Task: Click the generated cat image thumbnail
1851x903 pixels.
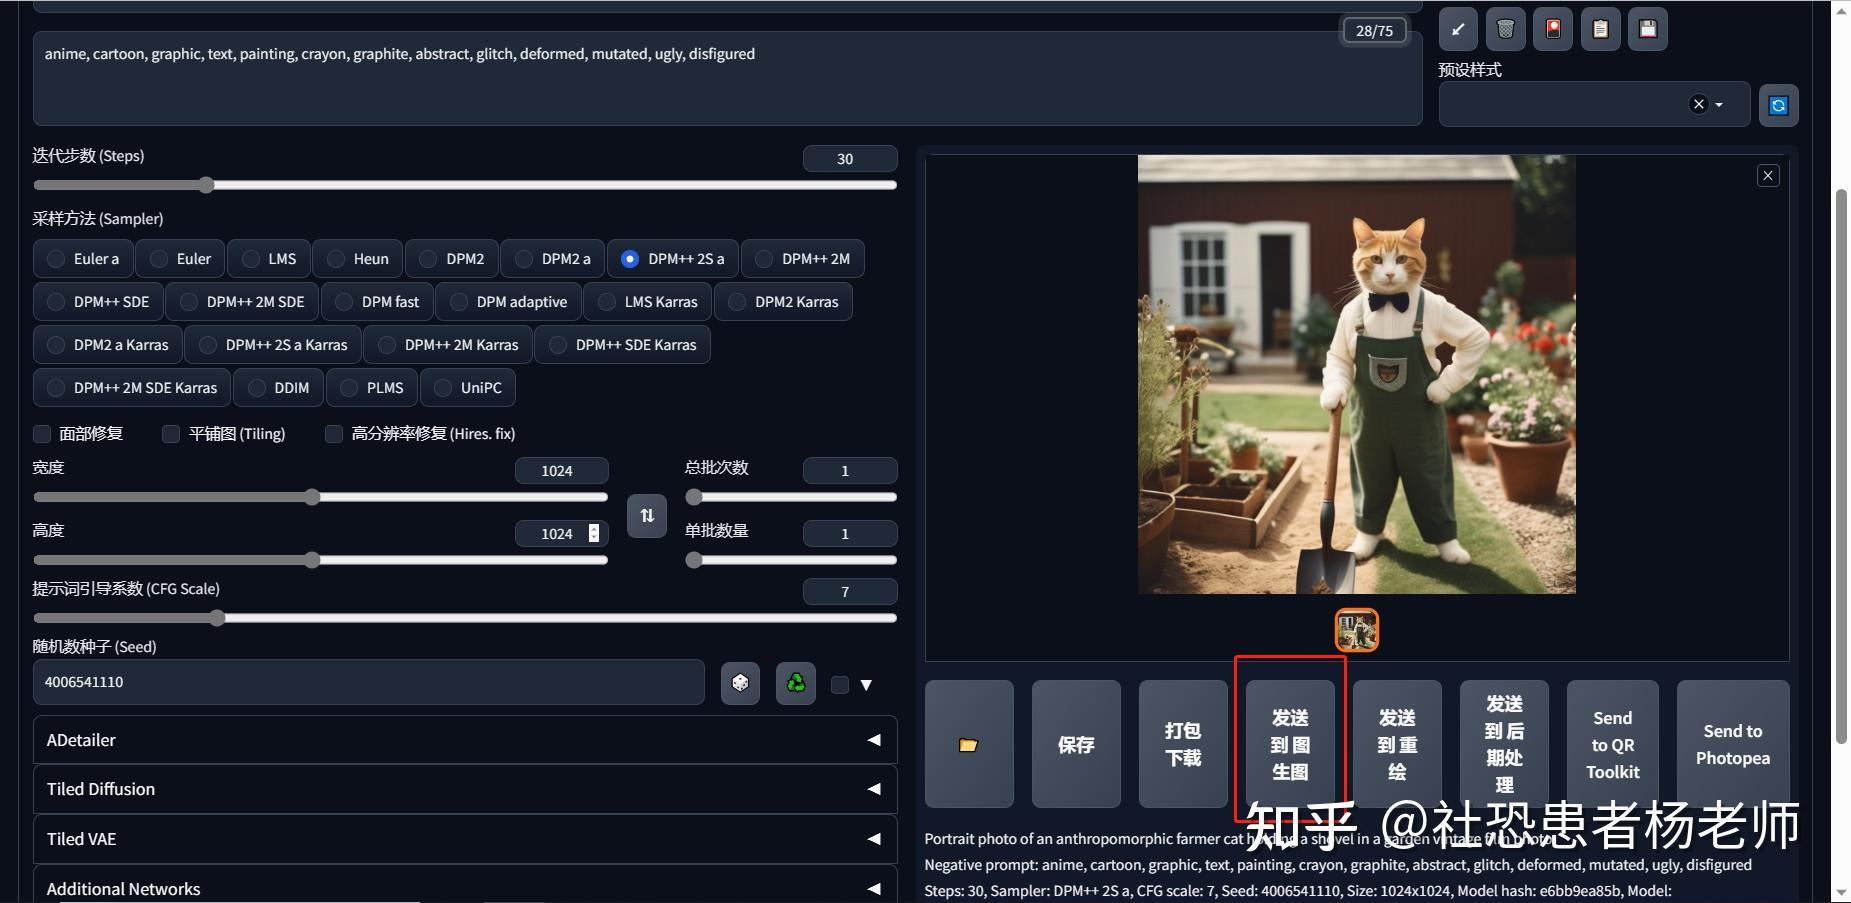Action: (1356, 630)
